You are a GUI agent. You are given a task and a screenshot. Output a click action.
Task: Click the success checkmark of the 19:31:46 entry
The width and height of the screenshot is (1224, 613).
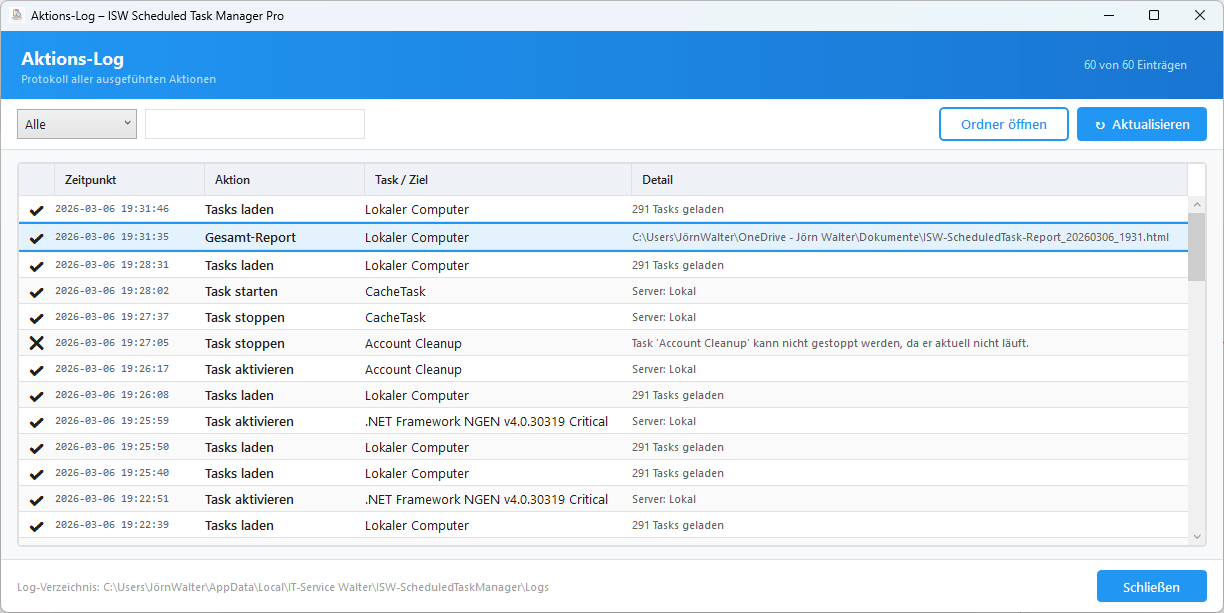(x=37, y=210)
